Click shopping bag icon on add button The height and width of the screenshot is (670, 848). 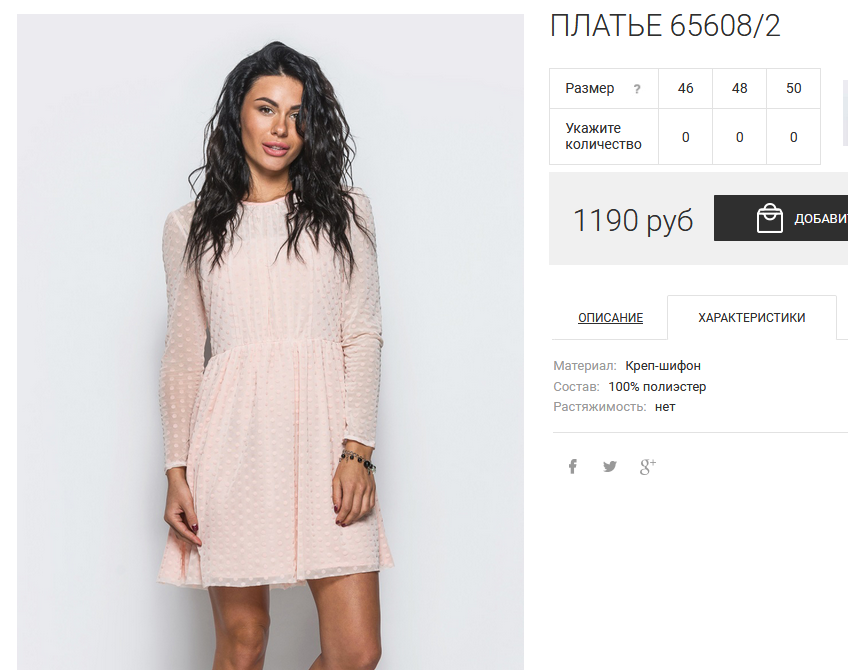tap(770, 218)
